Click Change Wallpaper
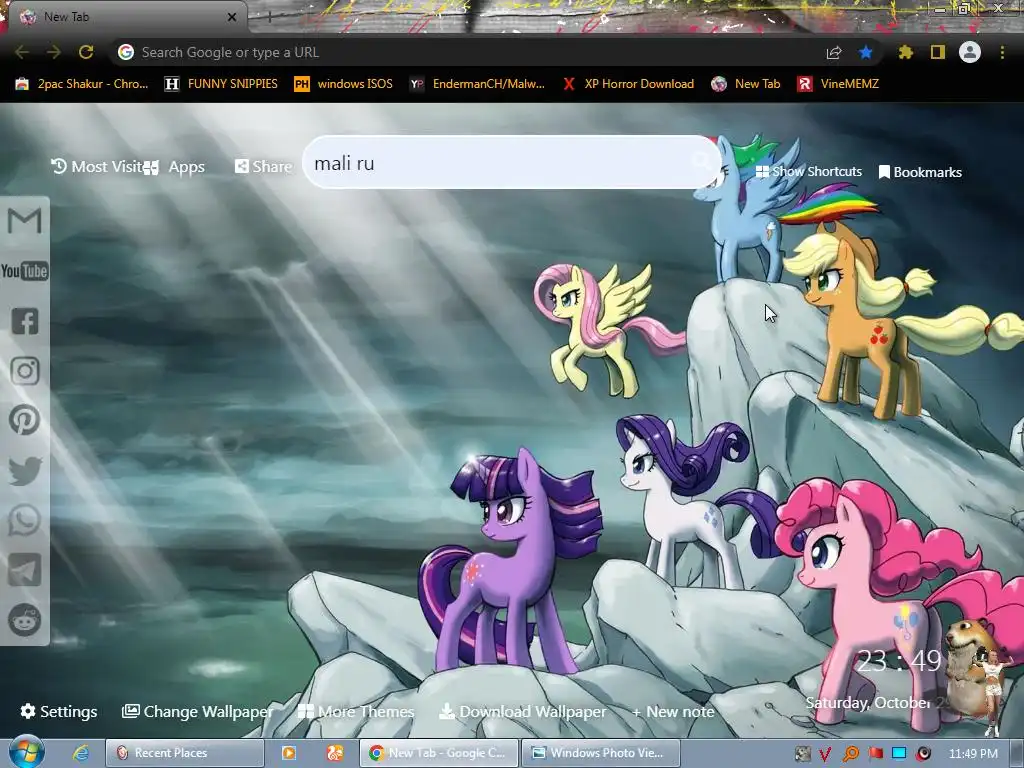1024x768 pixels. pos(198,711)
